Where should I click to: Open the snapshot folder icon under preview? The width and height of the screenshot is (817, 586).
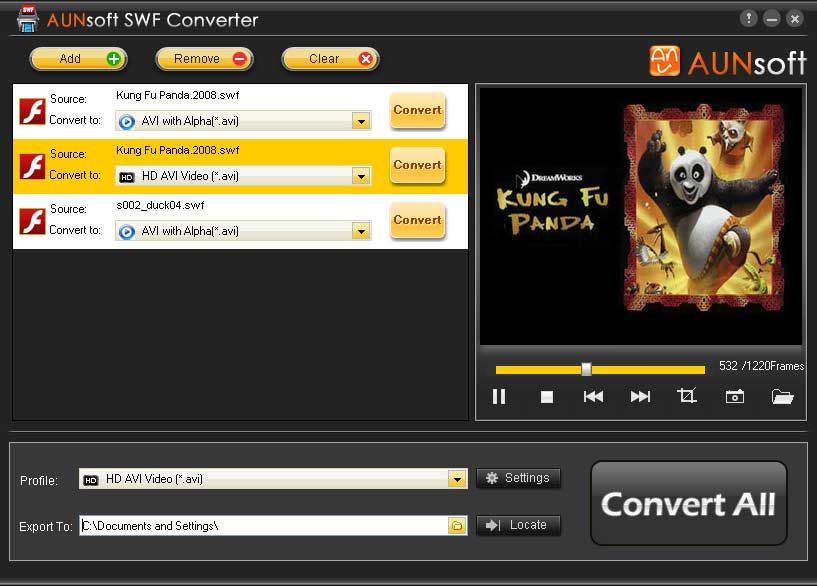(782, 397)
